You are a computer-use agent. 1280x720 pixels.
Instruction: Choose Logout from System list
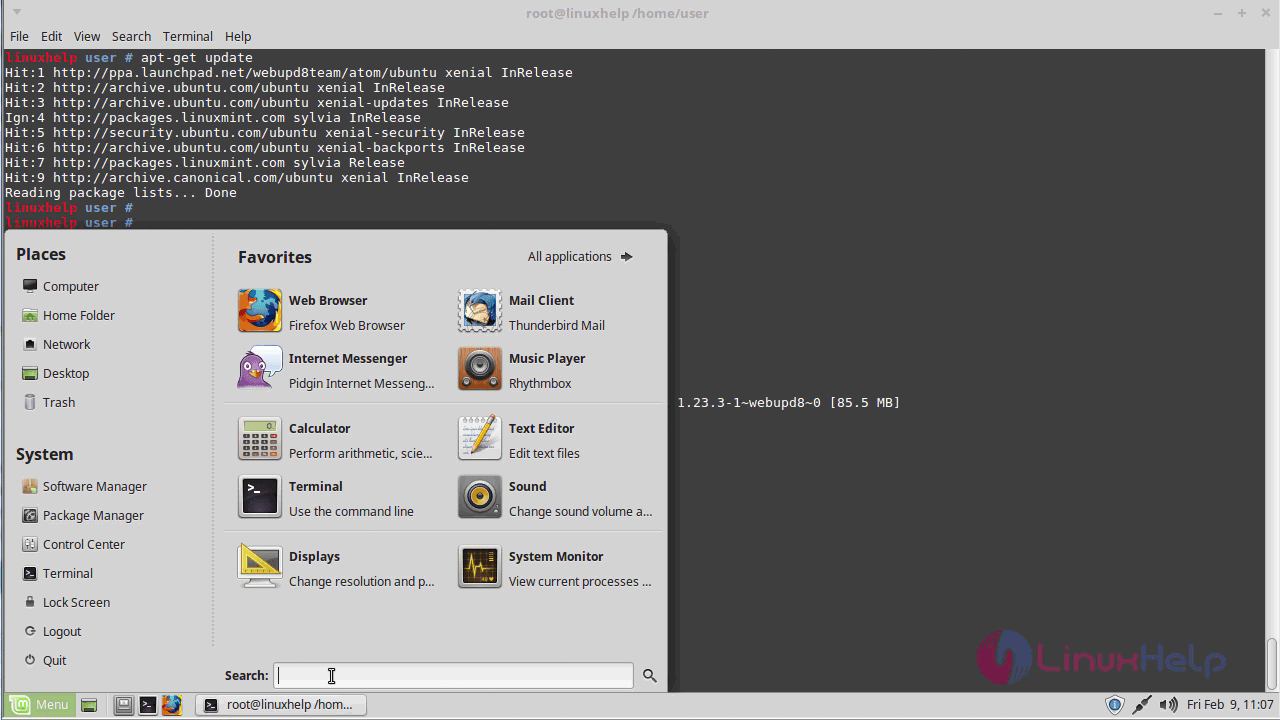click(52, 631)
